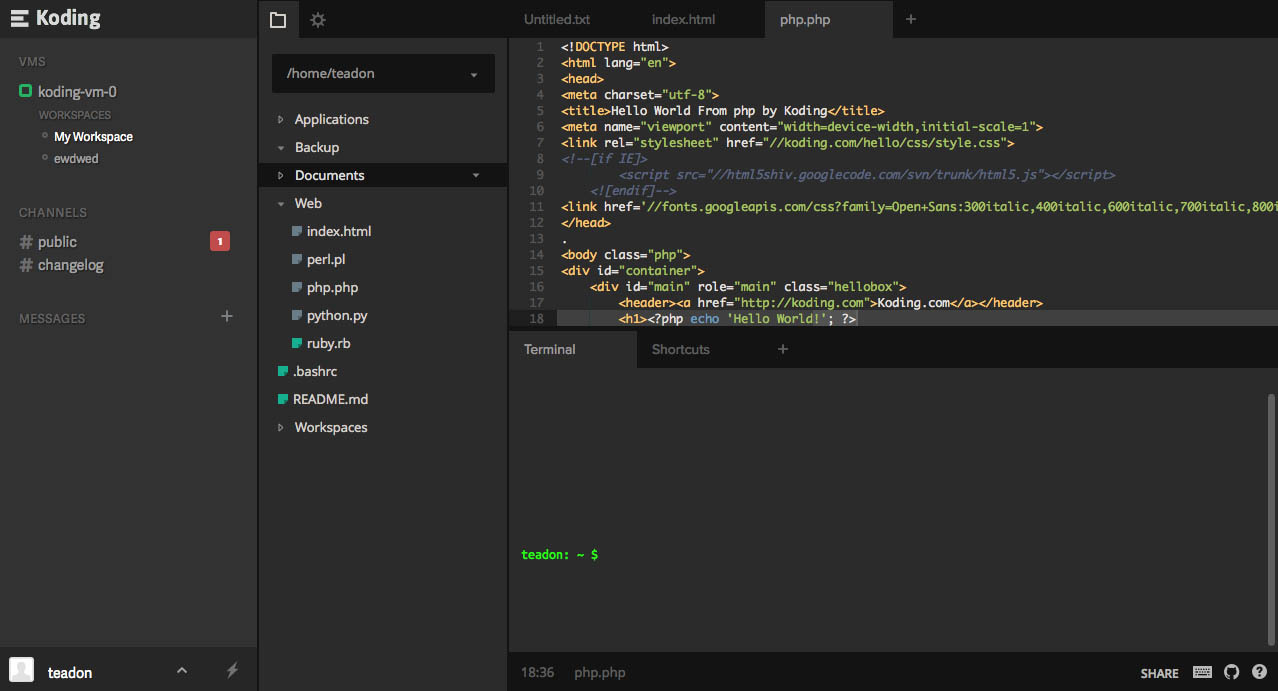
Task: Click the .bashrc file icon
Action: tap(282, 371)
